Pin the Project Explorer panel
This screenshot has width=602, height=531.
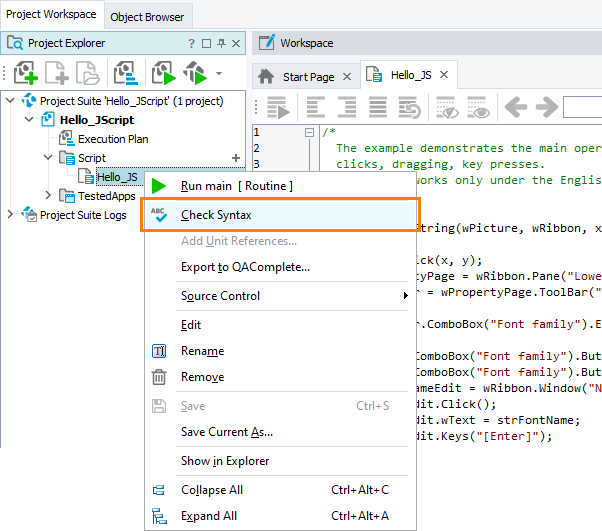[x=221, y=44]
